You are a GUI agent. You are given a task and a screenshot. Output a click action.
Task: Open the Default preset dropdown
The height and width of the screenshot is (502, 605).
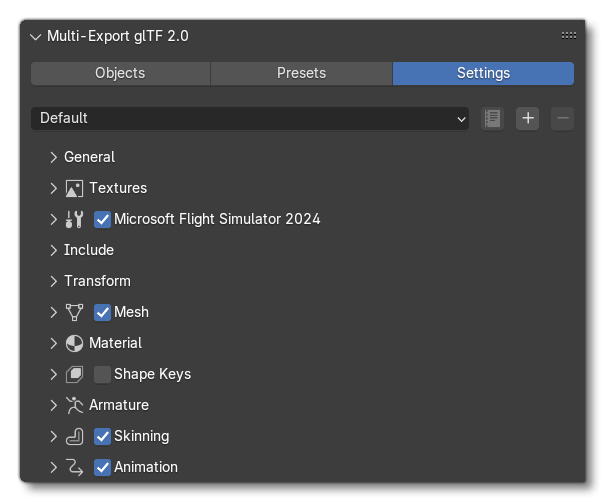tap(250, 118)
